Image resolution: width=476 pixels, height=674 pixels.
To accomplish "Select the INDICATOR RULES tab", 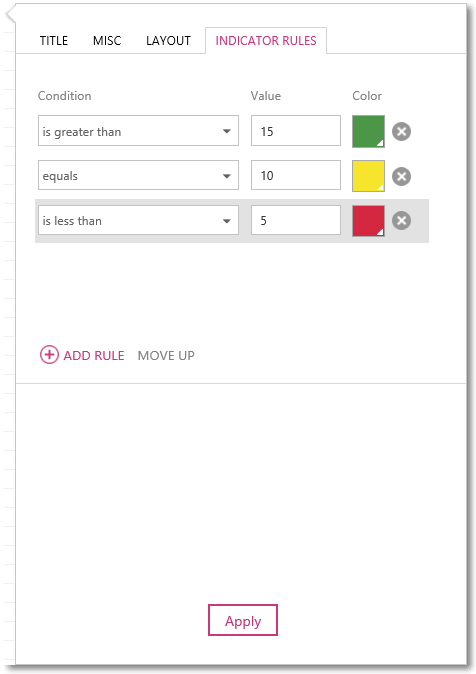I will tap(266, 41).
